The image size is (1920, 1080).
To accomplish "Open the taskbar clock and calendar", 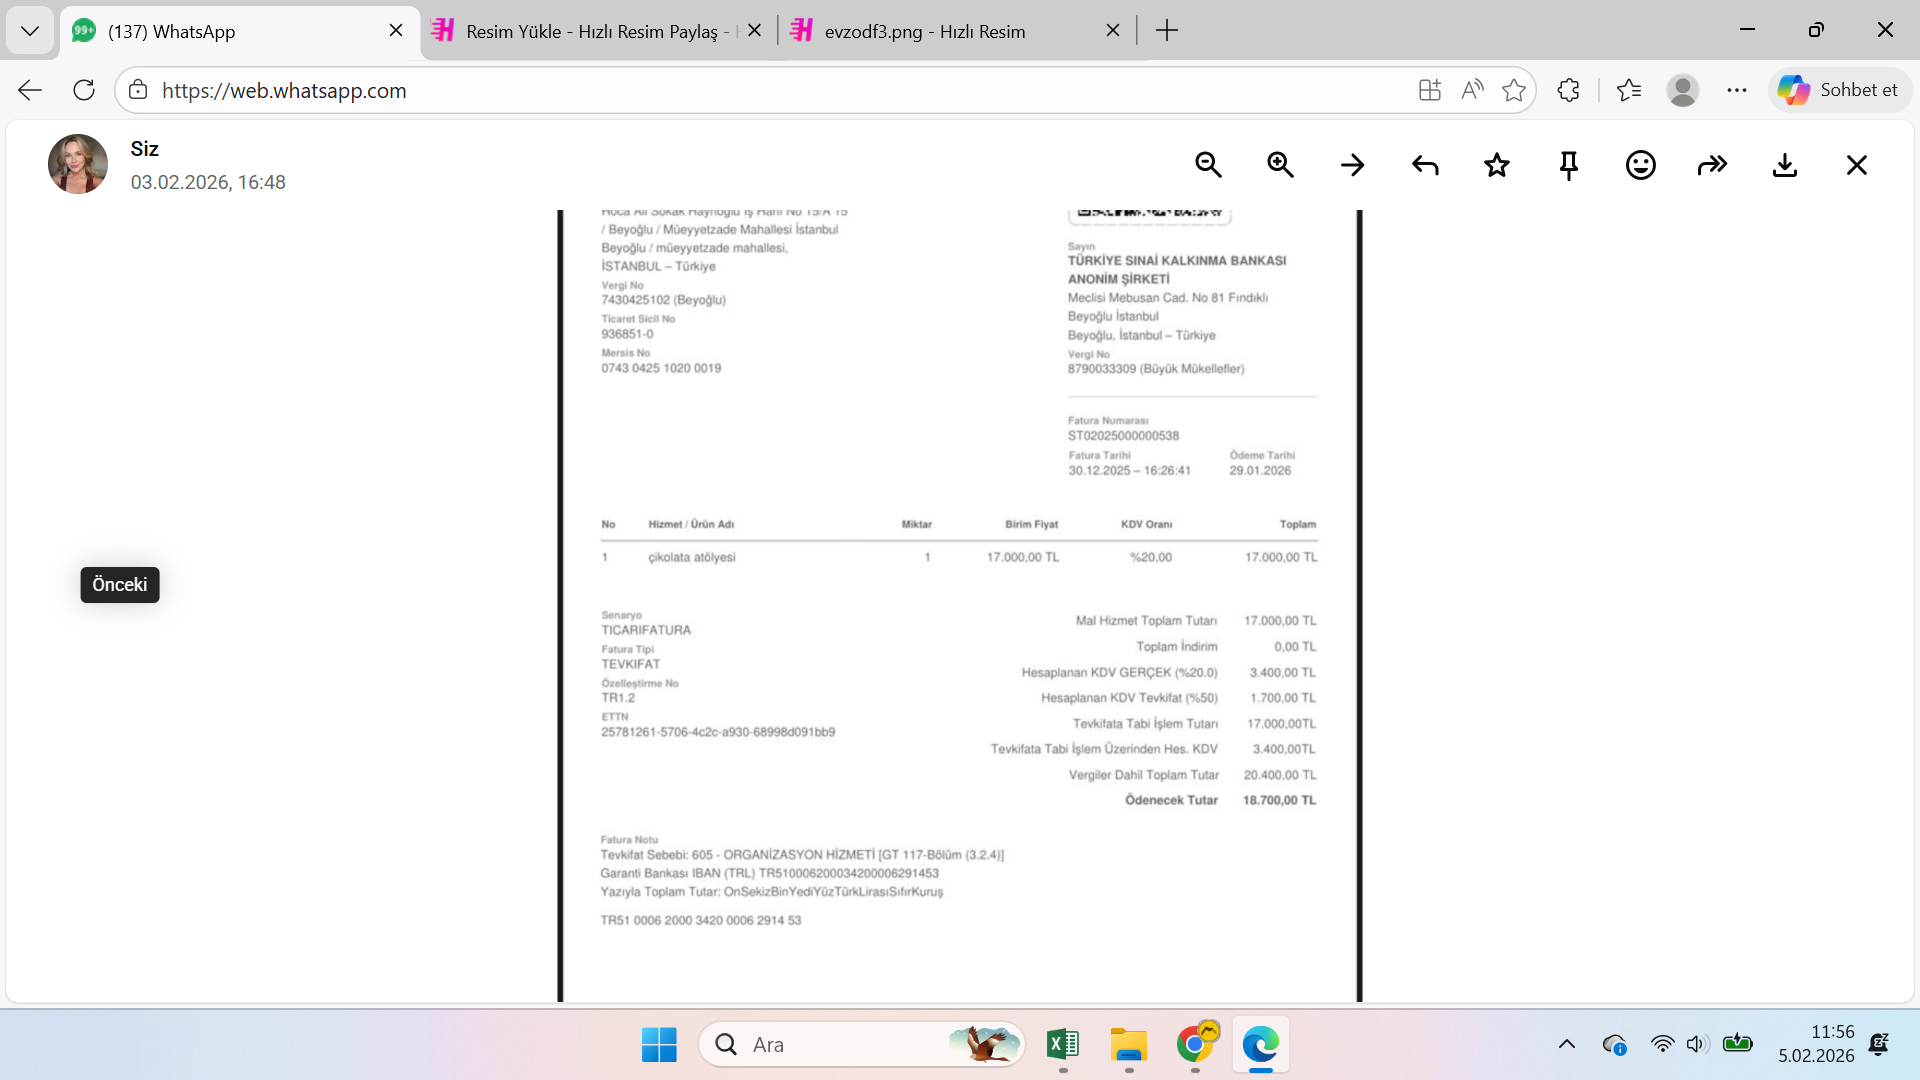I will pos(1816,1044).
